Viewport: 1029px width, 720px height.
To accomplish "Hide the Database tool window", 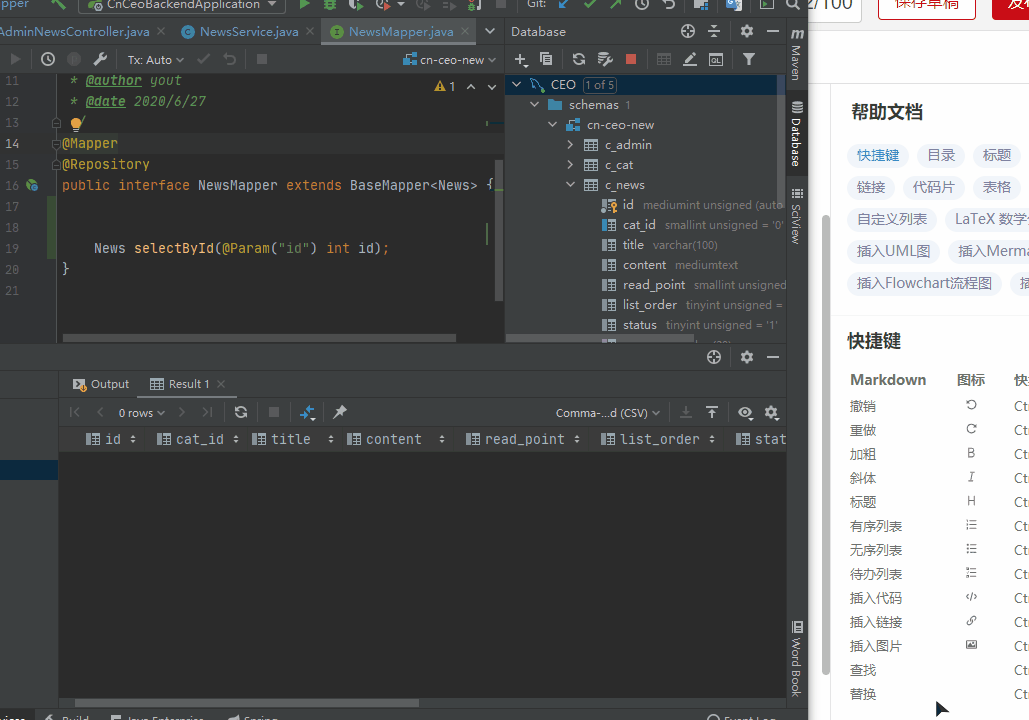I will [x=773, y=31].
